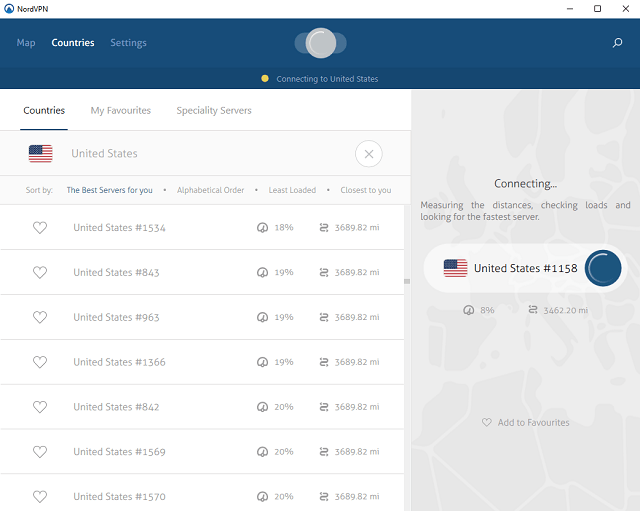The height and width of the screenshot is (511, 640).
Task: Click United States #1158 server label
Action: [x=526, y=268]
